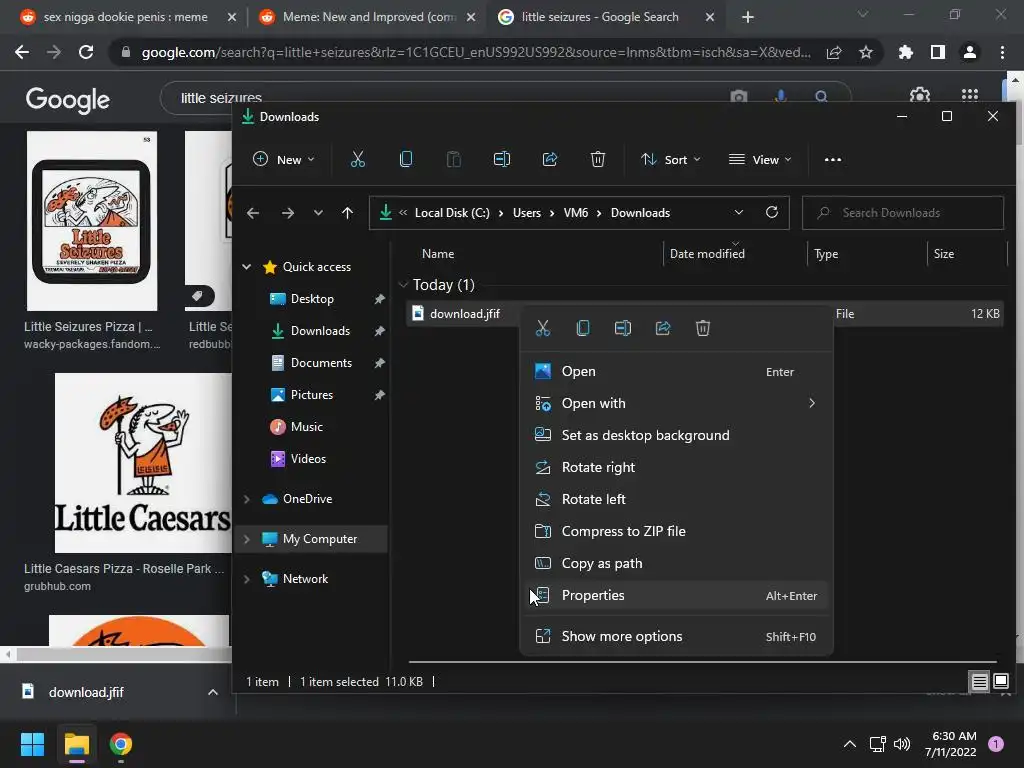1024x768 pixels.
Task: Click Delete icon in the context menu
Action: pos(703,328)
